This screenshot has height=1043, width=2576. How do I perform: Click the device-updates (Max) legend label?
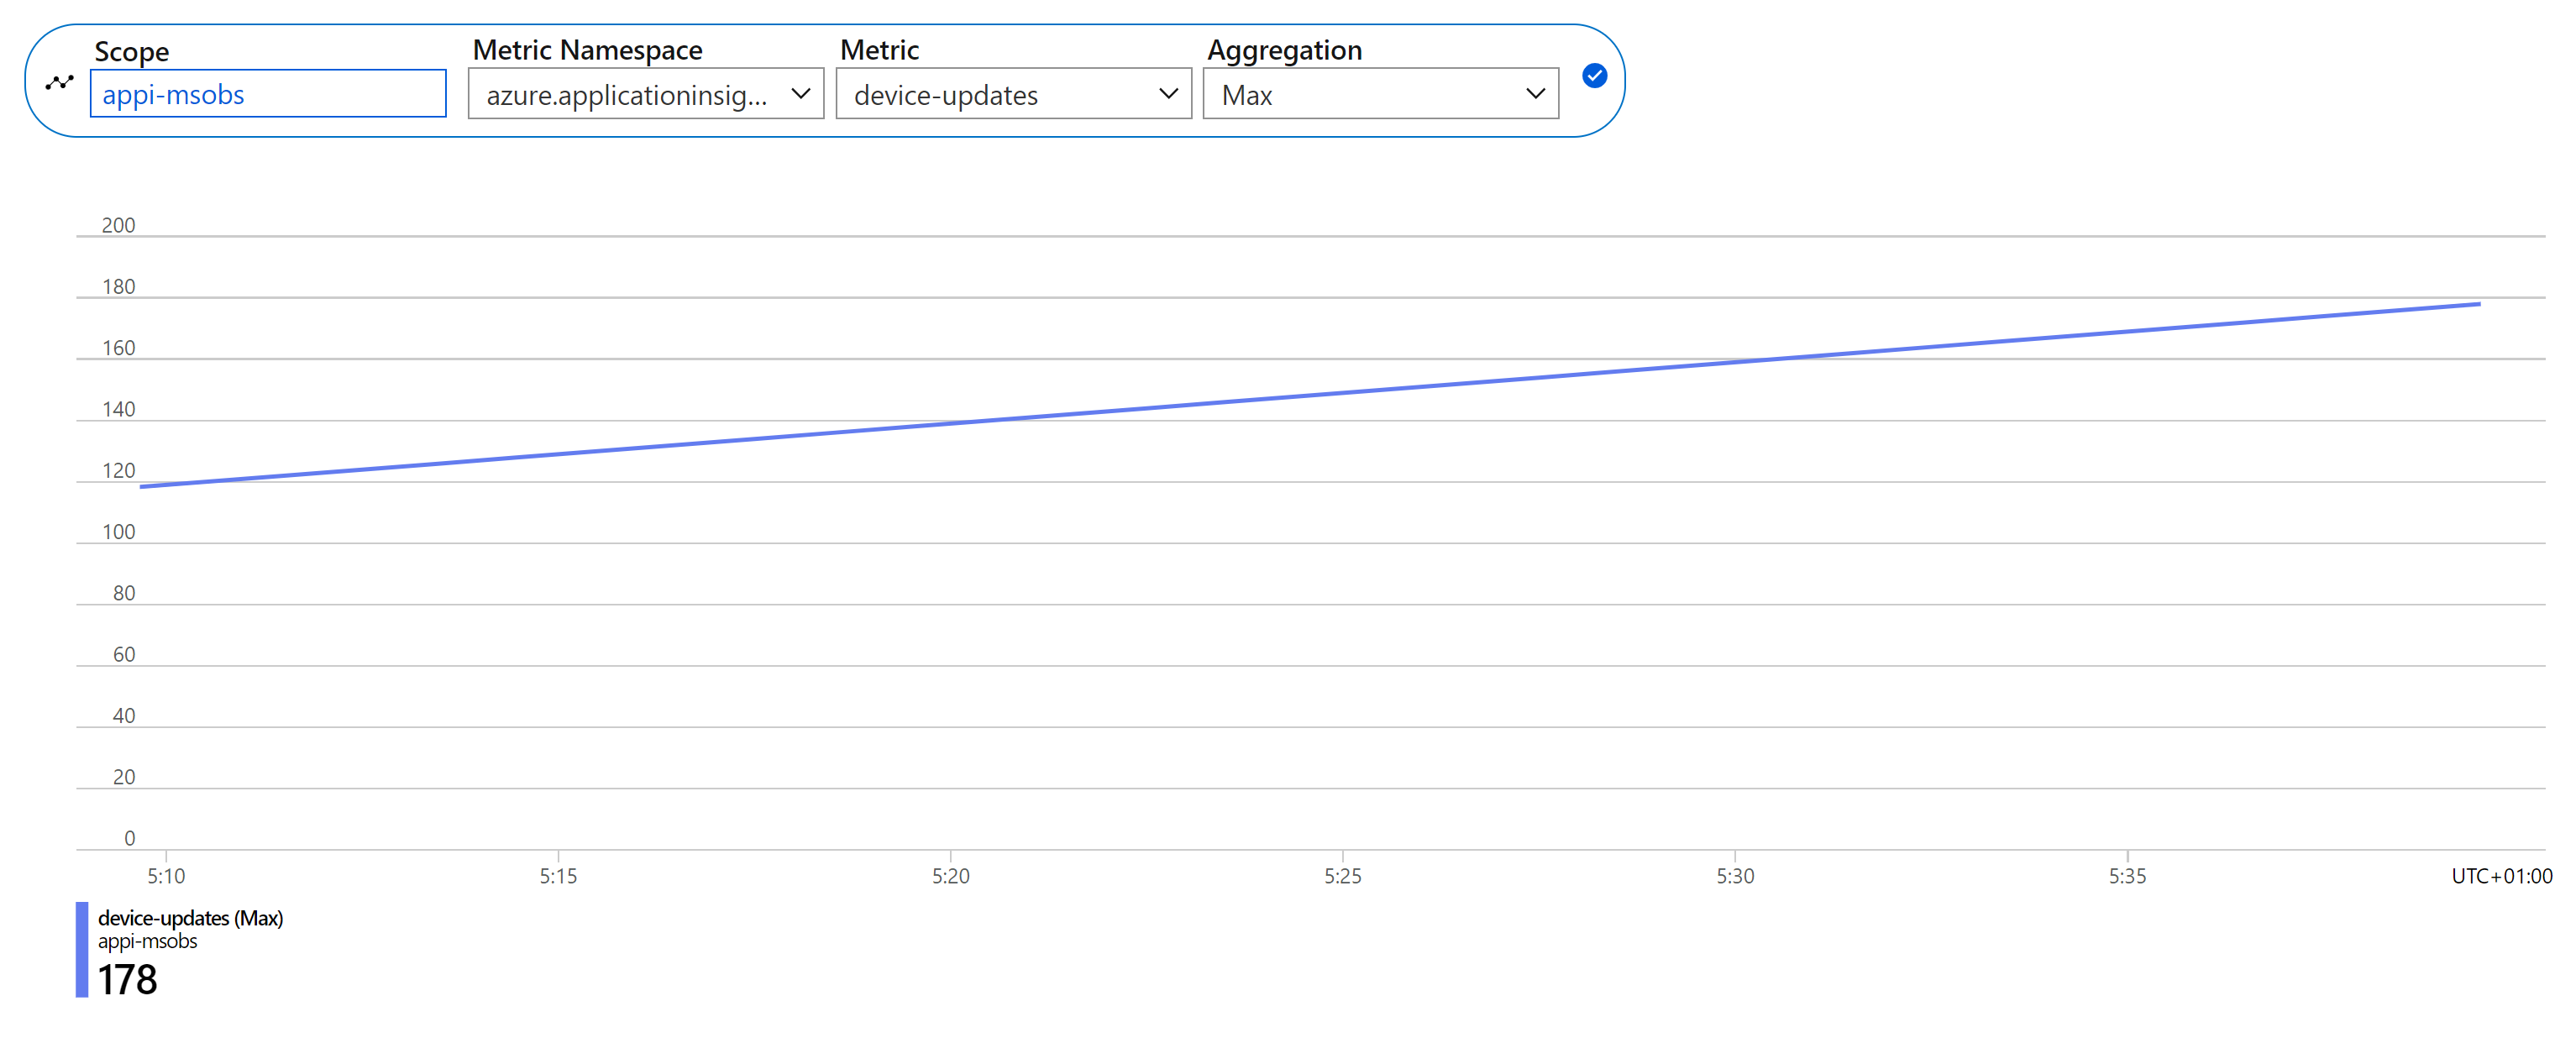point(190,918)
